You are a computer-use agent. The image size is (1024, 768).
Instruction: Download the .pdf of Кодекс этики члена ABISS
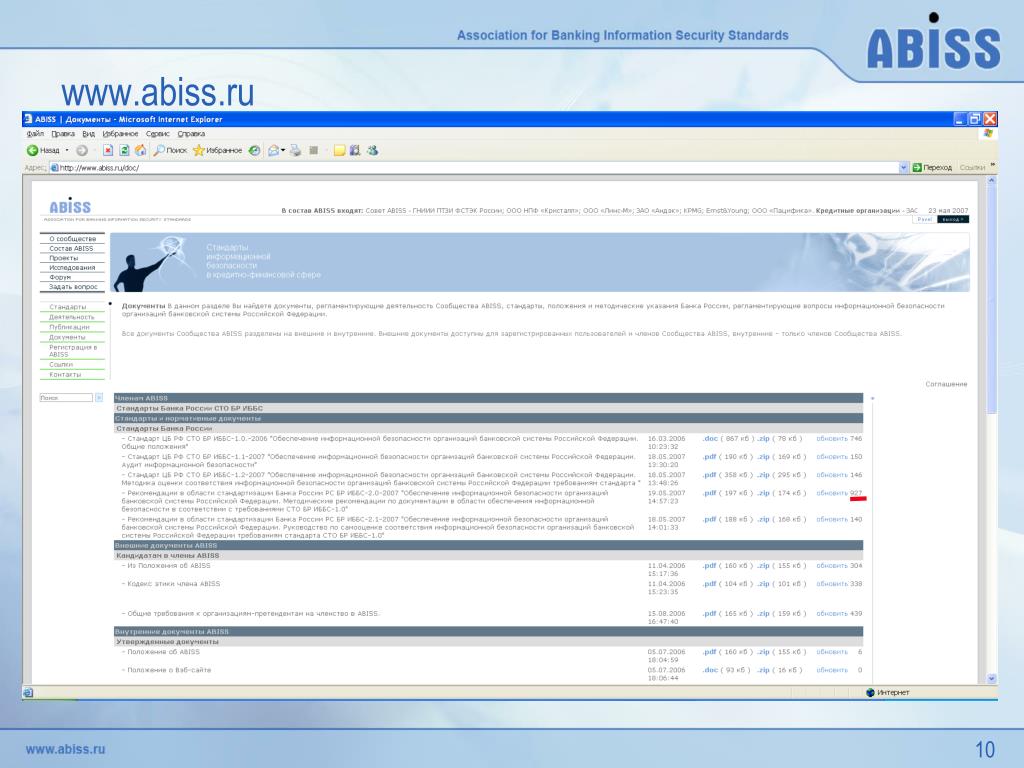(x=709, y=584)
